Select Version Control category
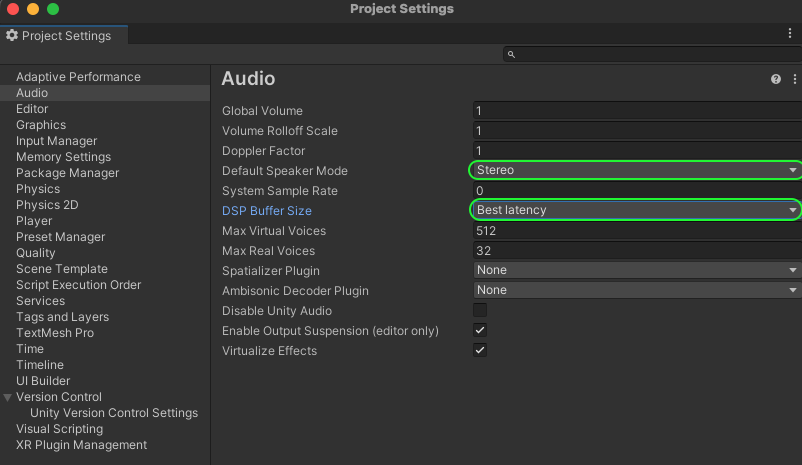The height and width of the screenshot is (465, 802). 59,397
